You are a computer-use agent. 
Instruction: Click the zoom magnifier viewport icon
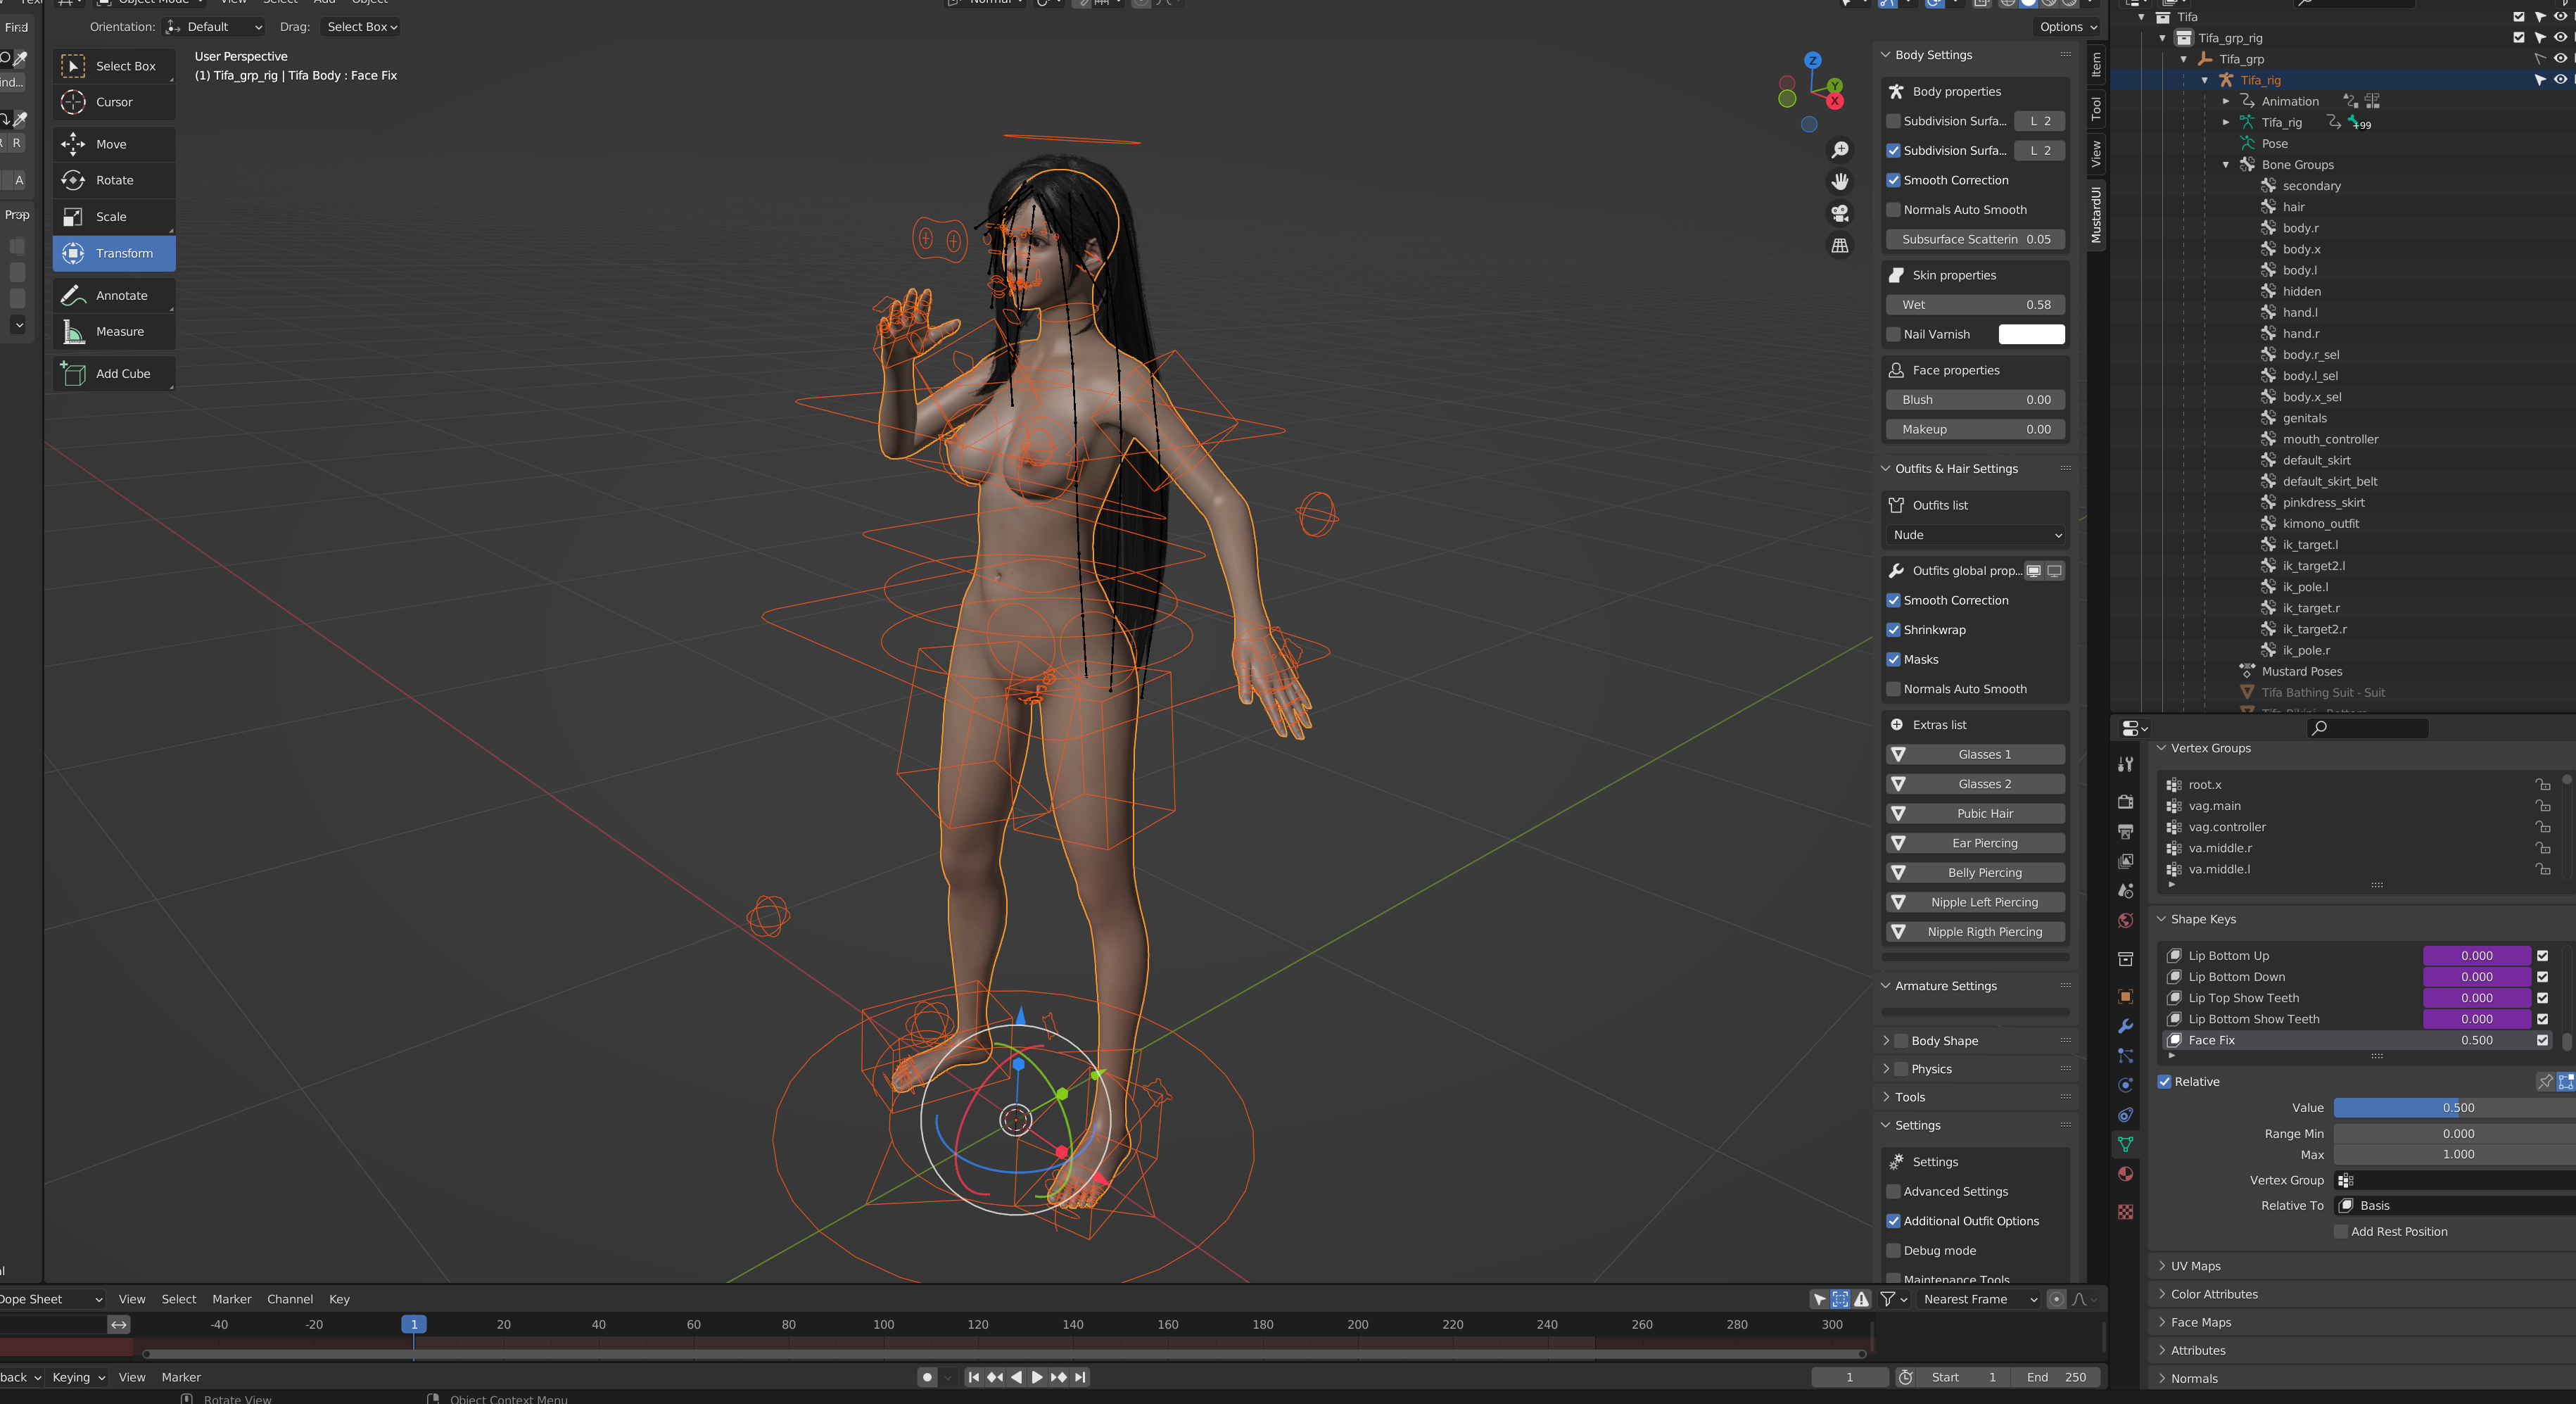click(x=1839, y=150)
